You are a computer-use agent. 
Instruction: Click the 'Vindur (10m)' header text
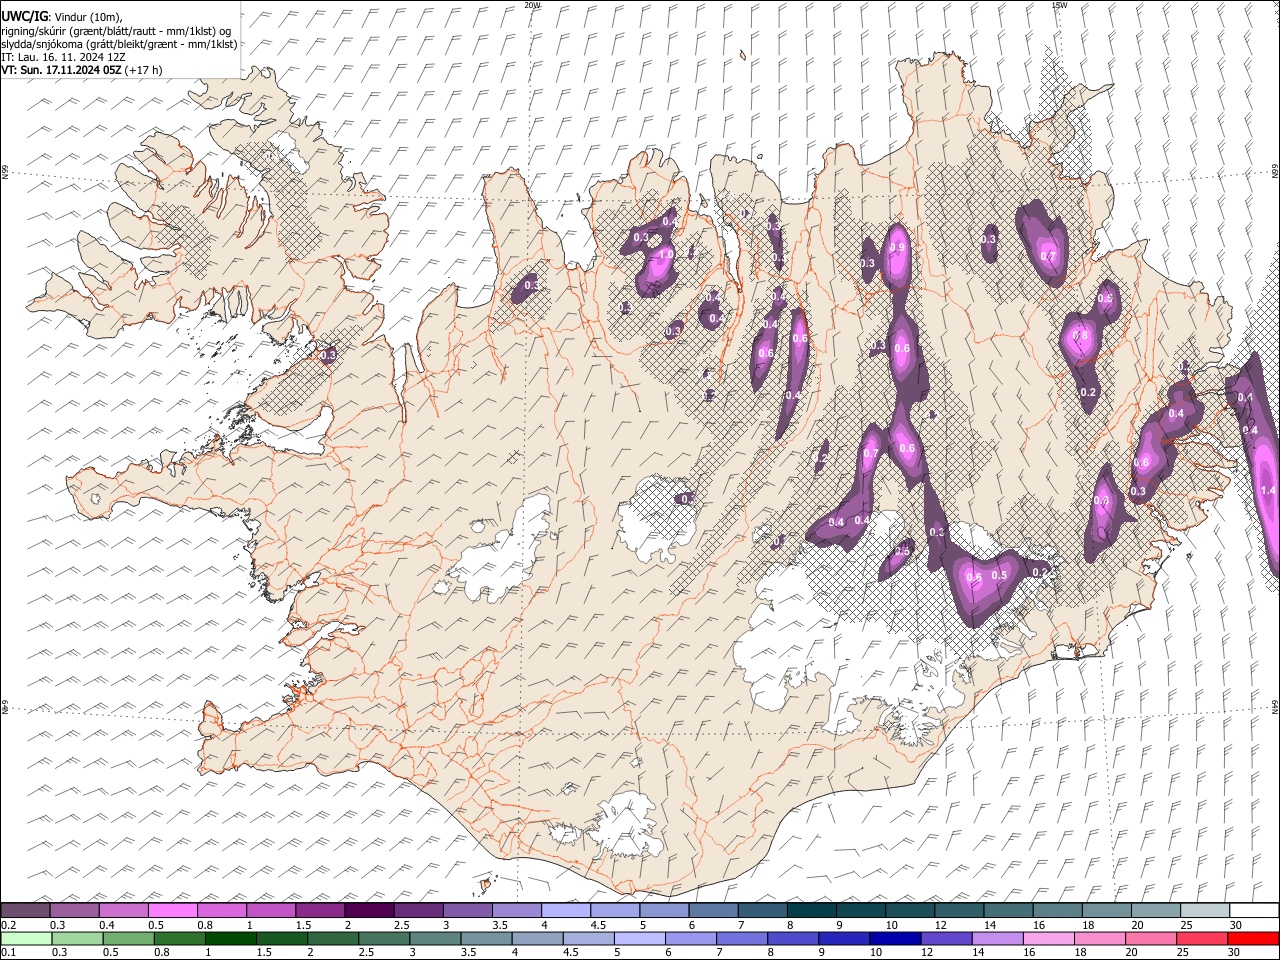(x=87, y=17)
